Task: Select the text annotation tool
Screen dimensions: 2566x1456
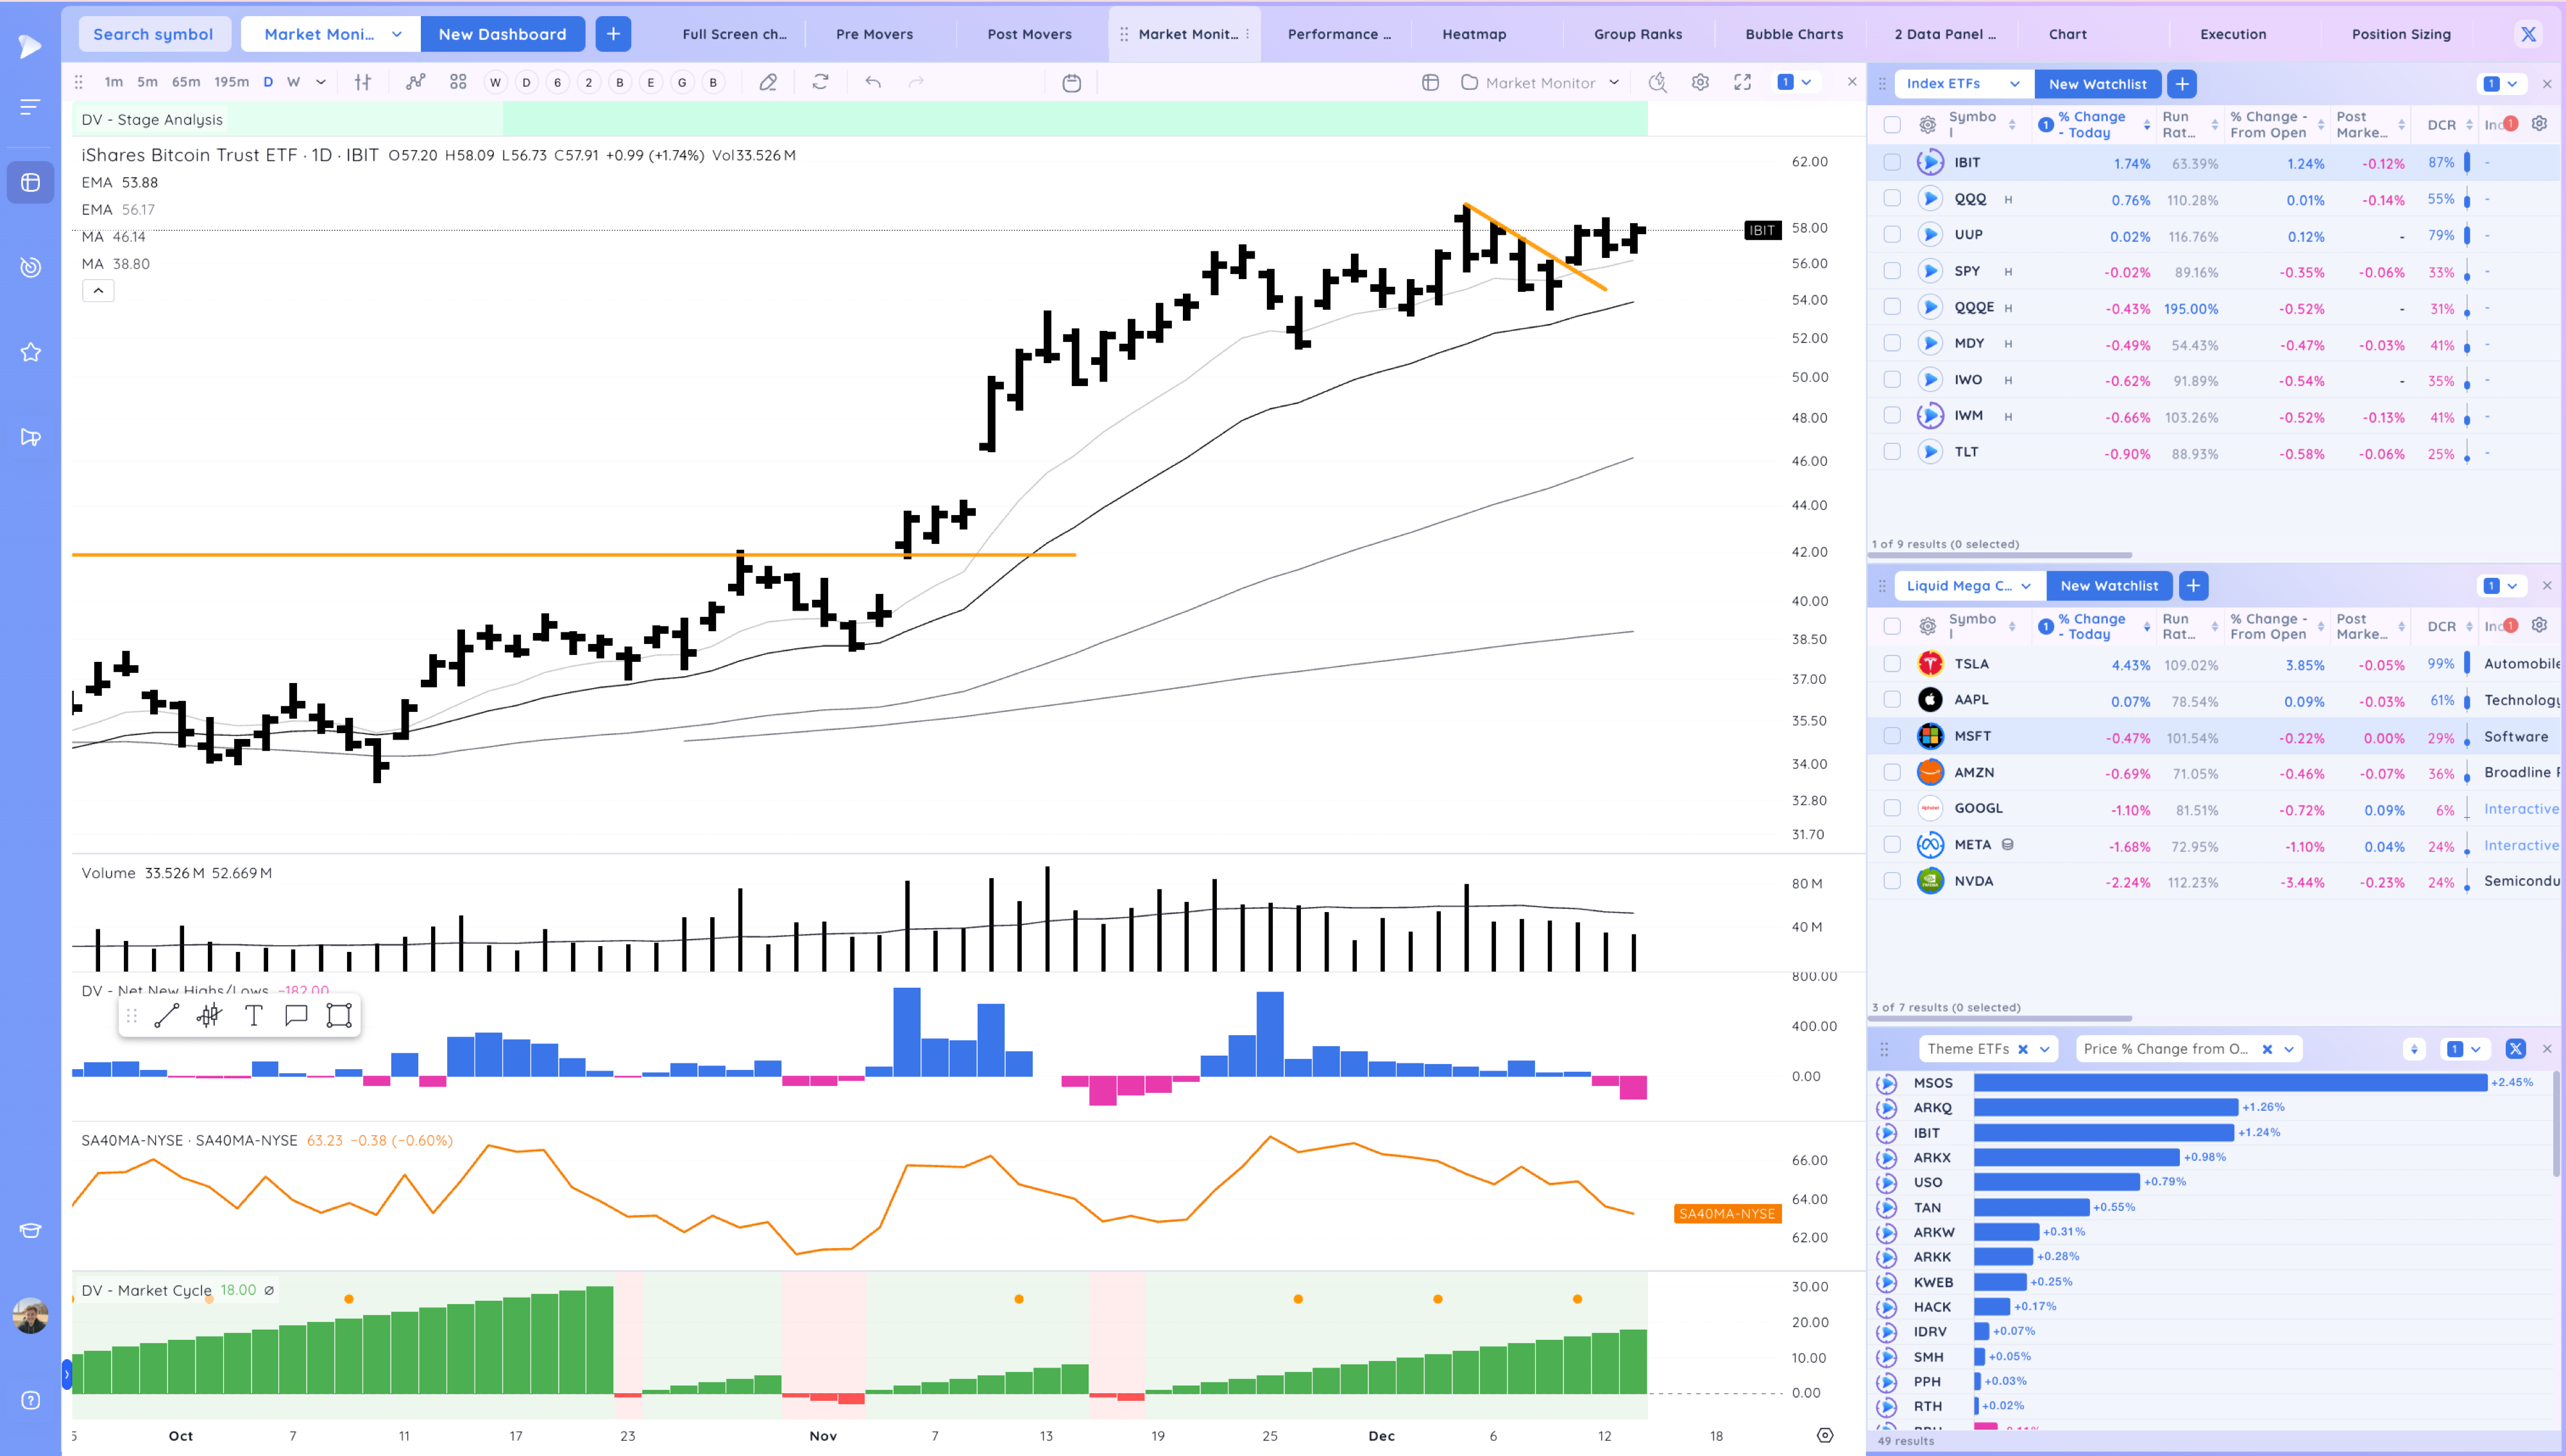Action: click(254, 1016)
